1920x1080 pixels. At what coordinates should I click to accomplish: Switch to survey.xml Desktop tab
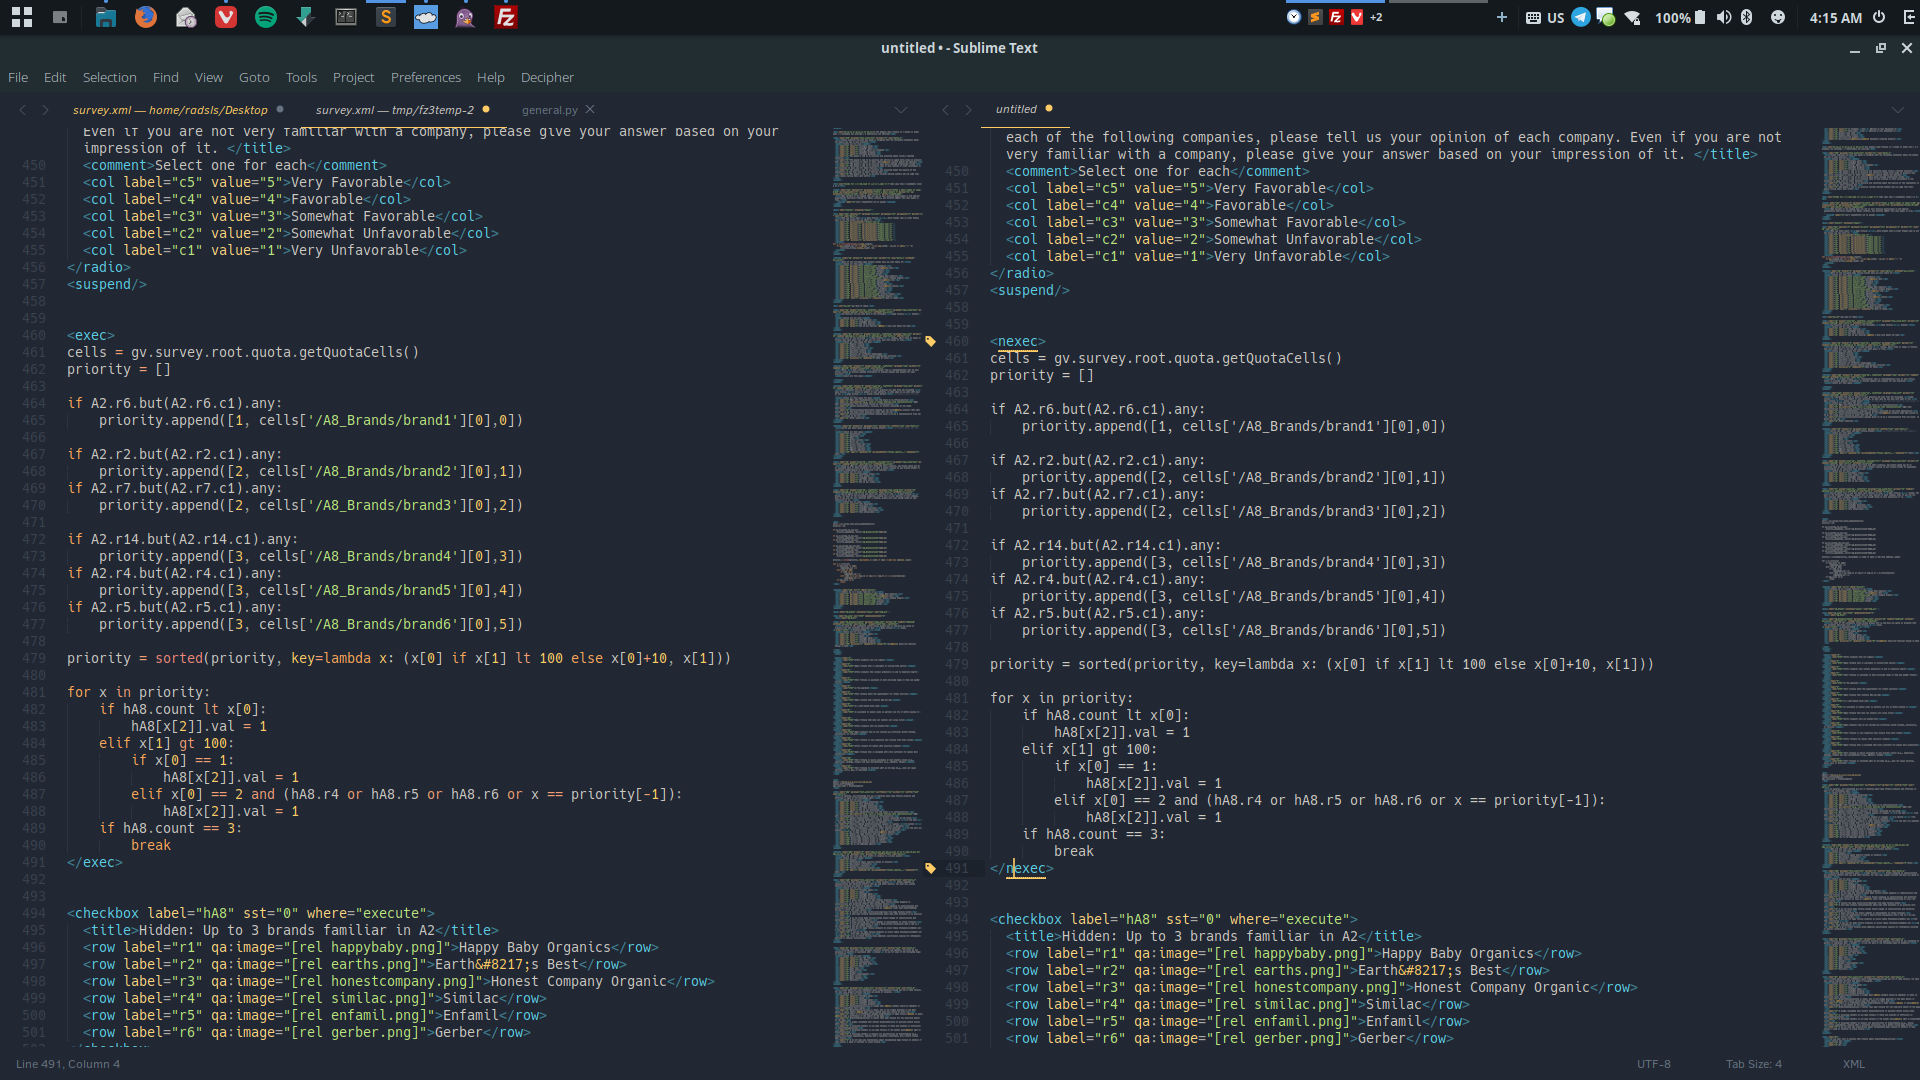click(x=170, y=110)
